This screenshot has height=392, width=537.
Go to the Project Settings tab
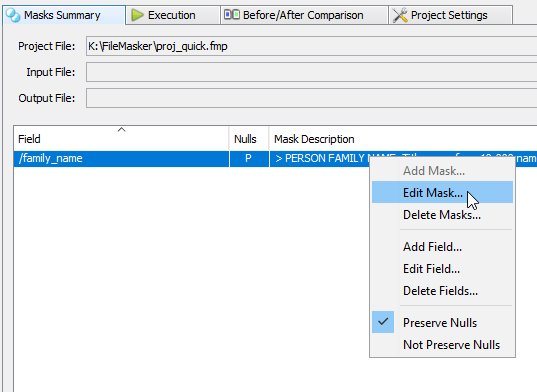point(450,15)
